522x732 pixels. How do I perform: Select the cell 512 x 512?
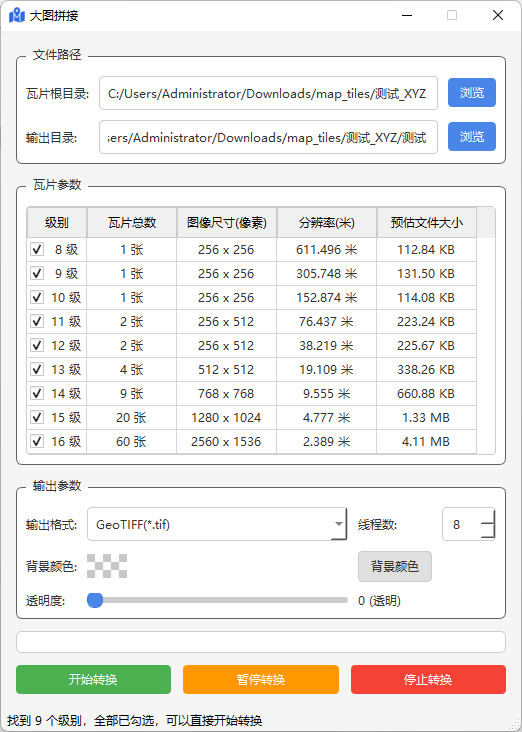pos(226,369)
